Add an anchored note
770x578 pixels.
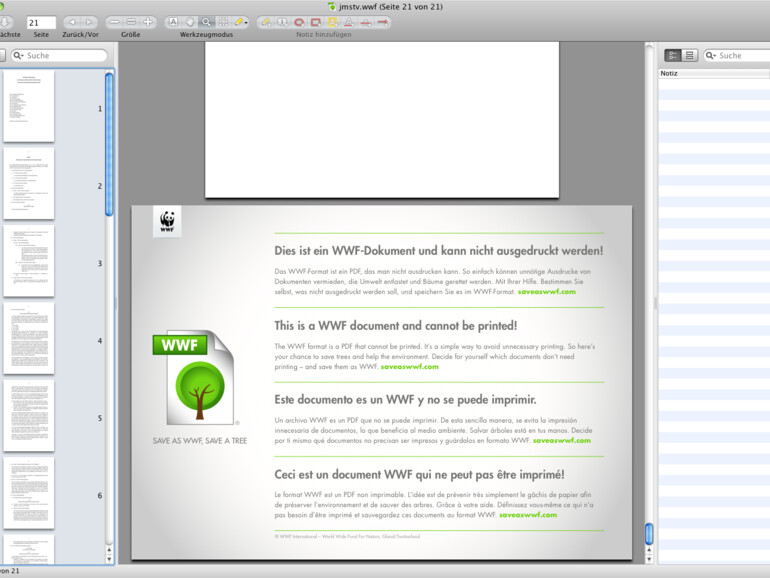[x=282, y=22]
